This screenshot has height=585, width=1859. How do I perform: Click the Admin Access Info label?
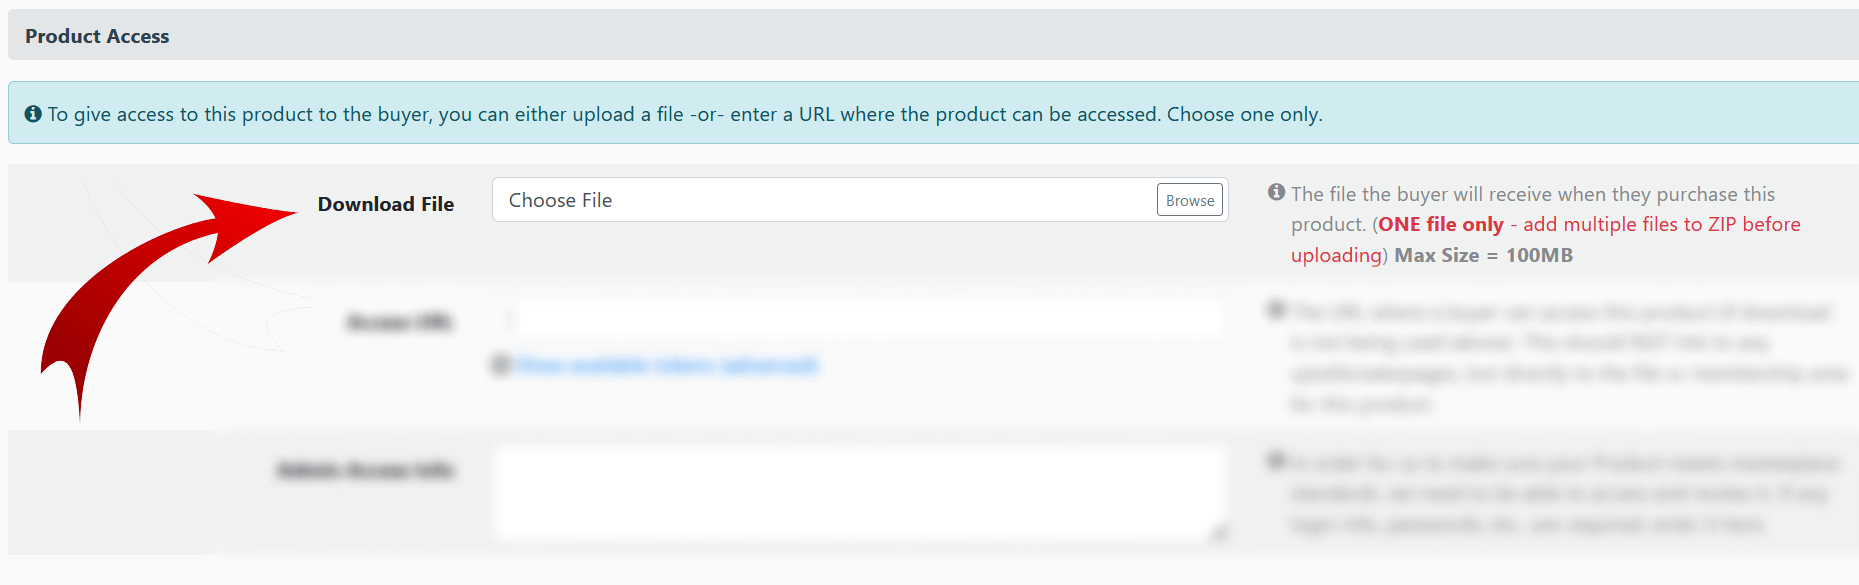point(365,470)
